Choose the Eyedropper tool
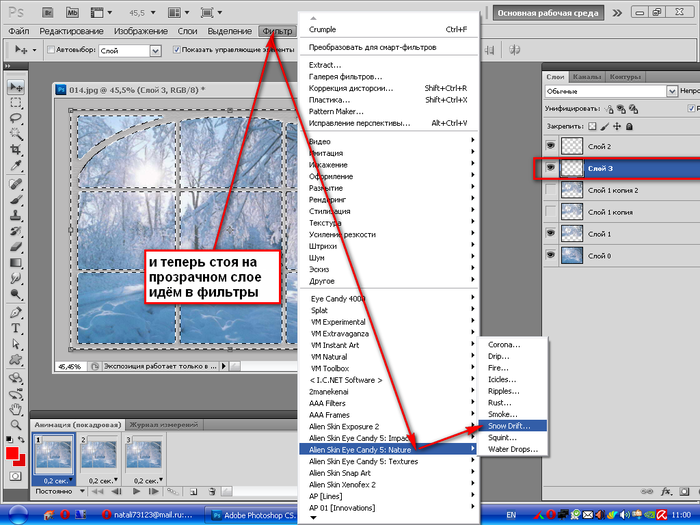This screenshot has width=700, height=525. [16, 167]
